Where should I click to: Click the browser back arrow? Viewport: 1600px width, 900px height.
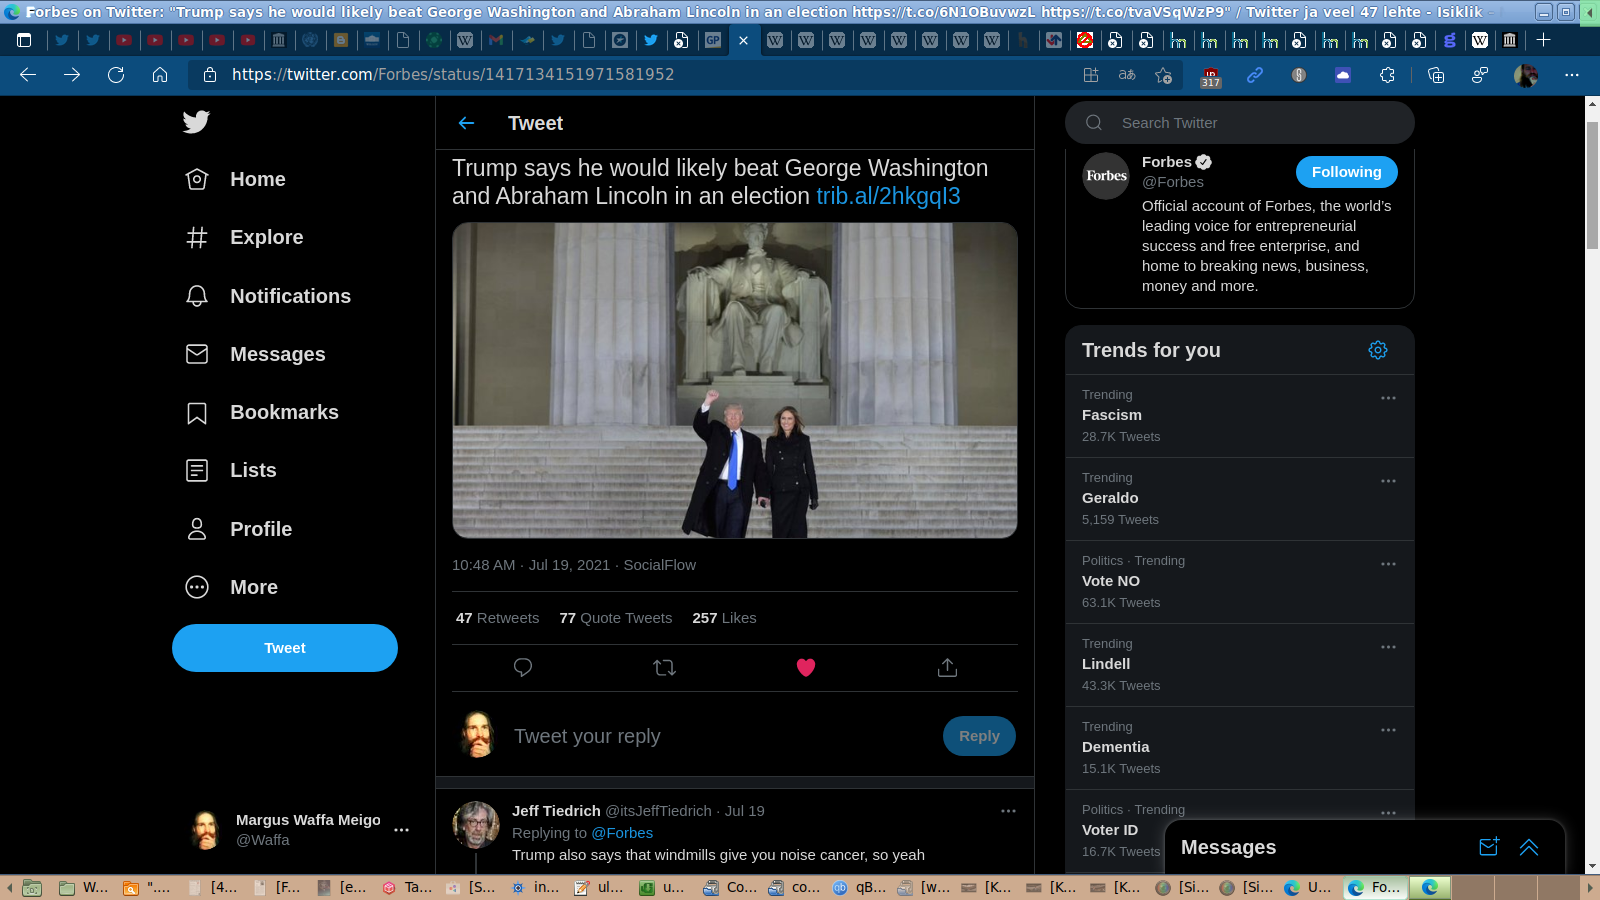coord(28,75)
